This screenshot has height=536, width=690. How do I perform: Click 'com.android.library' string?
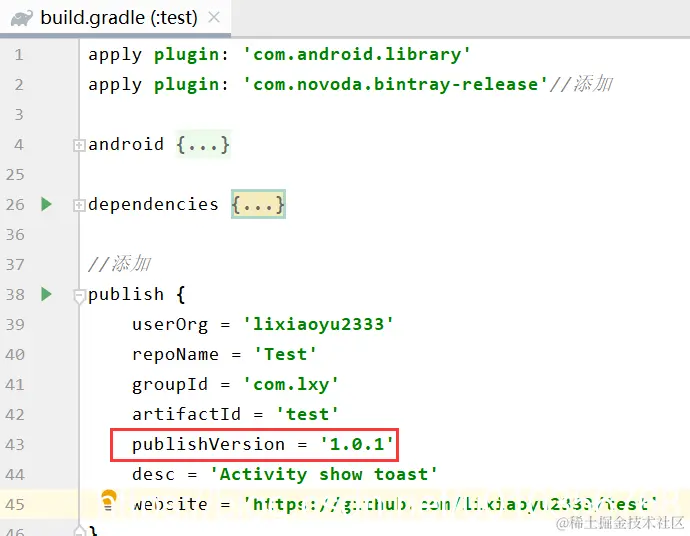pyautogui.click(x=357, y=54)
